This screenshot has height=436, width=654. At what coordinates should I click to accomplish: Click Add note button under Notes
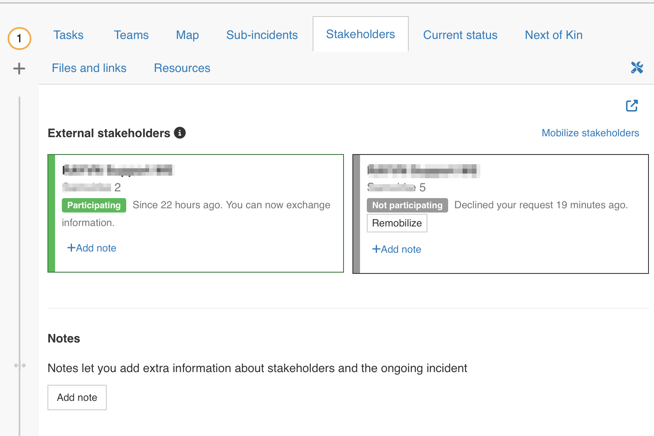[77, 397]
